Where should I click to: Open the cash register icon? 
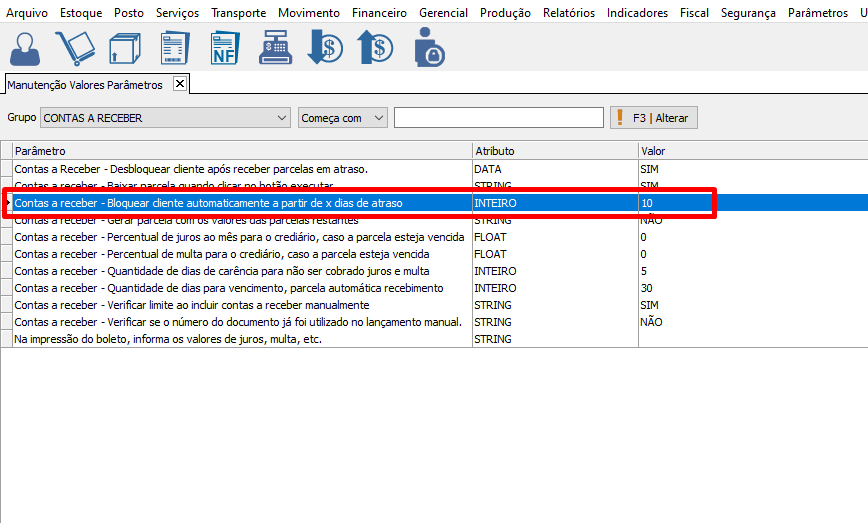[275, 48]
